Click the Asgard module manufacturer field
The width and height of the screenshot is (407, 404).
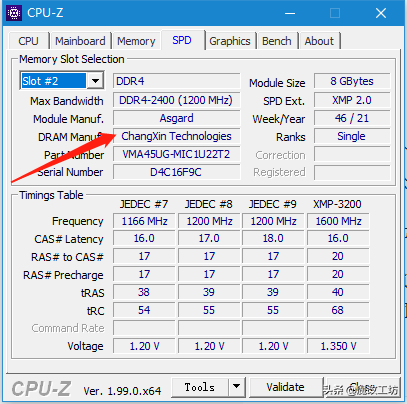(x=176, y=118)
